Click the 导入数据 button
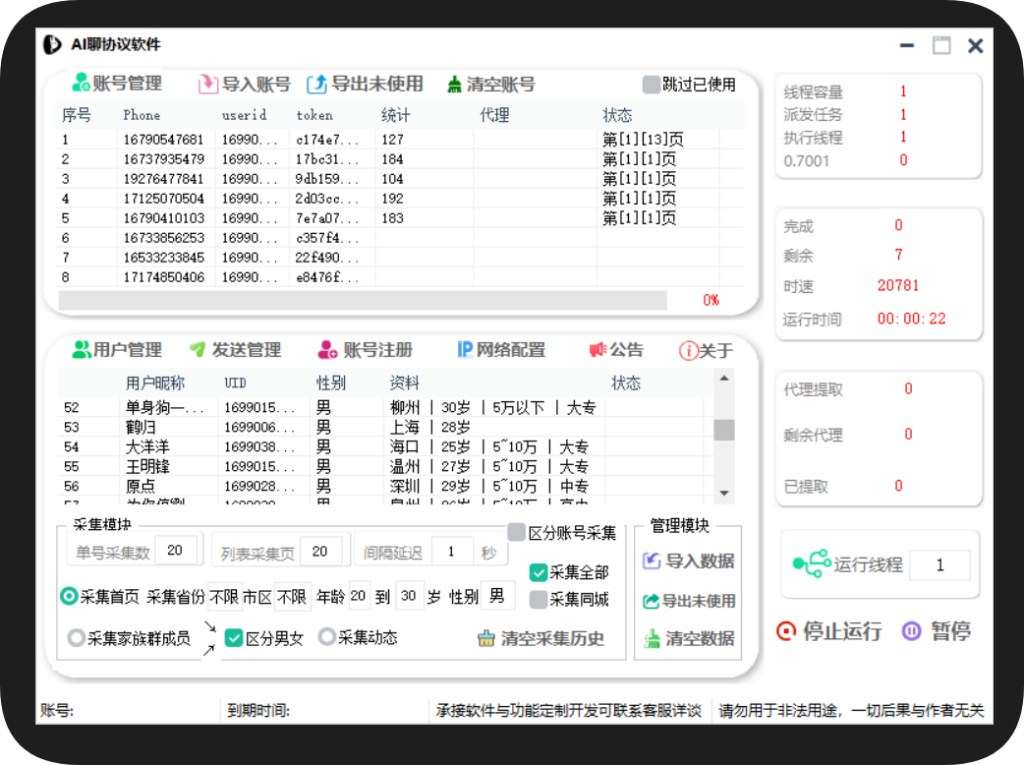Viewport: 1024px width, 765px height. (x=687, y=562)
